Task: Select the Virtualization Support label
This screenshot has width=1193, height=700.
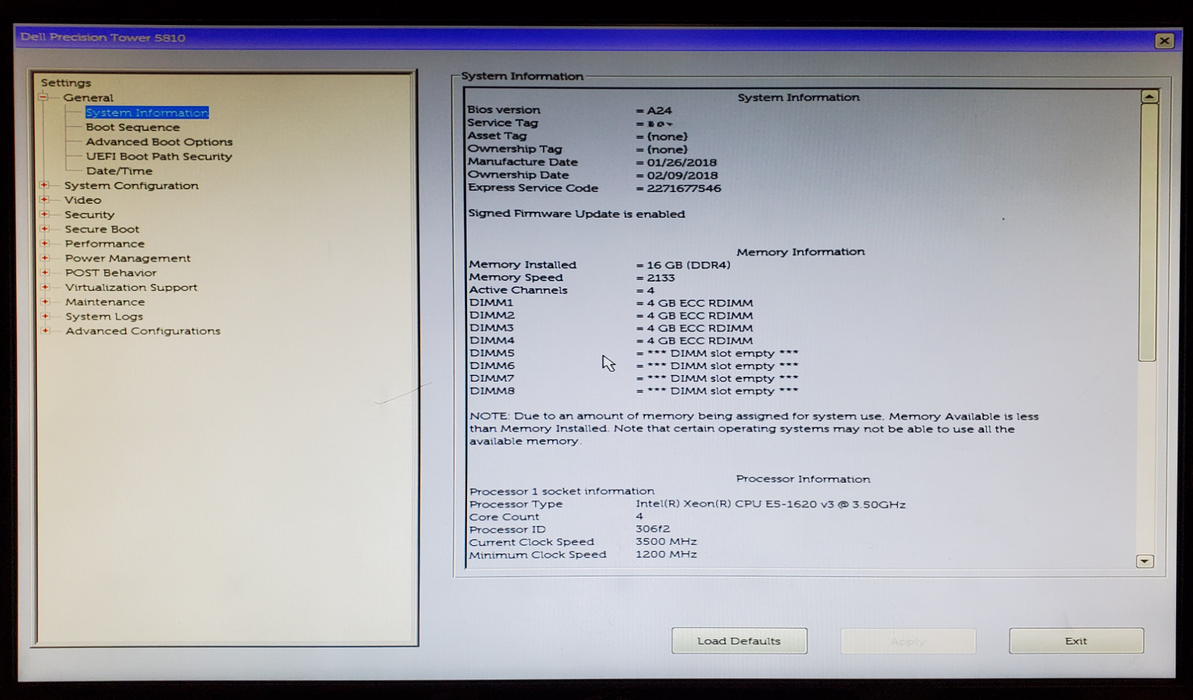Action: [x=131, y=287]
